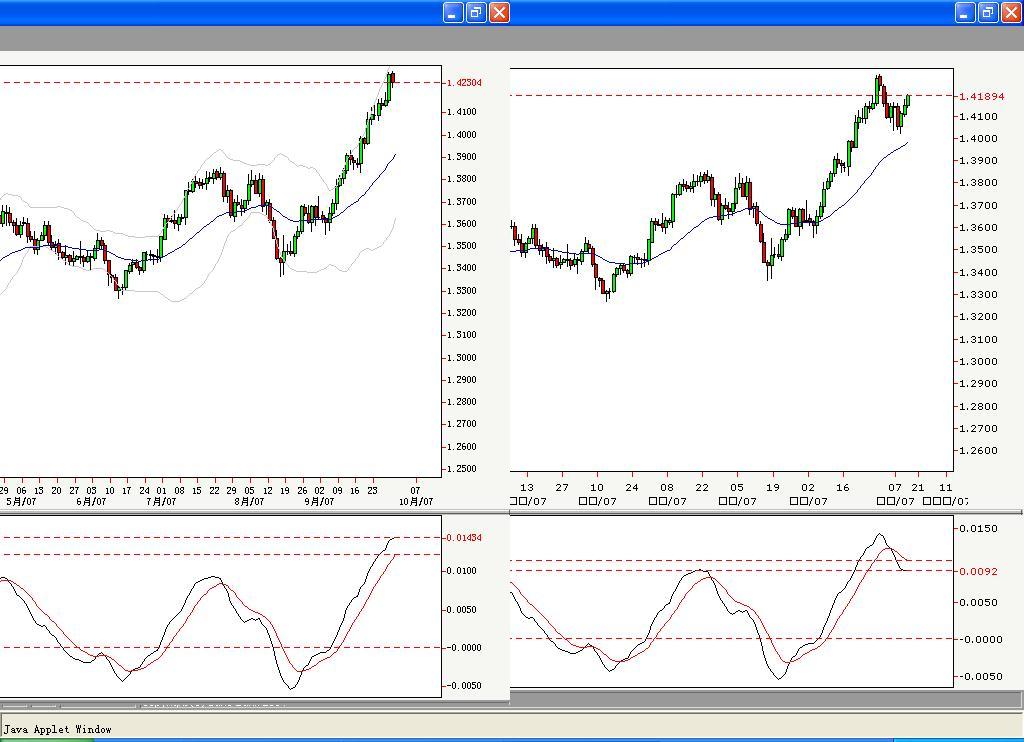Viewport: 1024px width, 742px height.
Task: Select 0.01434 indicator value on left panel
Action: pyautogui.click(x=464, y=538)
